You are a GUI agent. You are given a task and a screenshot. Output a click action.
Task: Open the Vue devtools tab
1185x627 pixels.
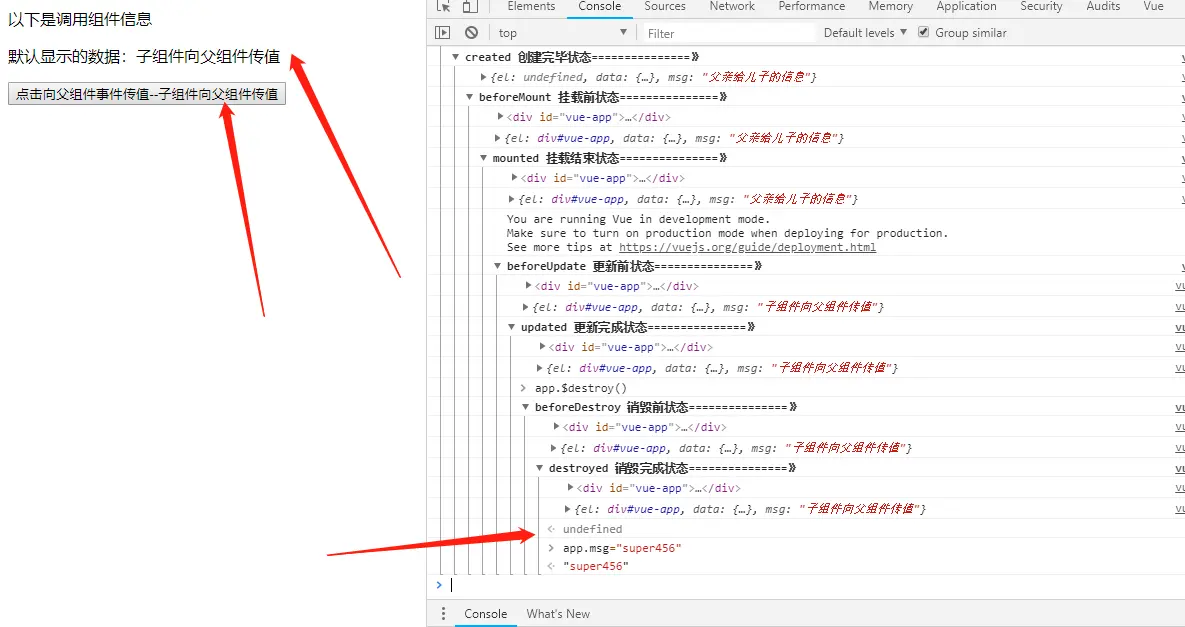pos(1153,6)
